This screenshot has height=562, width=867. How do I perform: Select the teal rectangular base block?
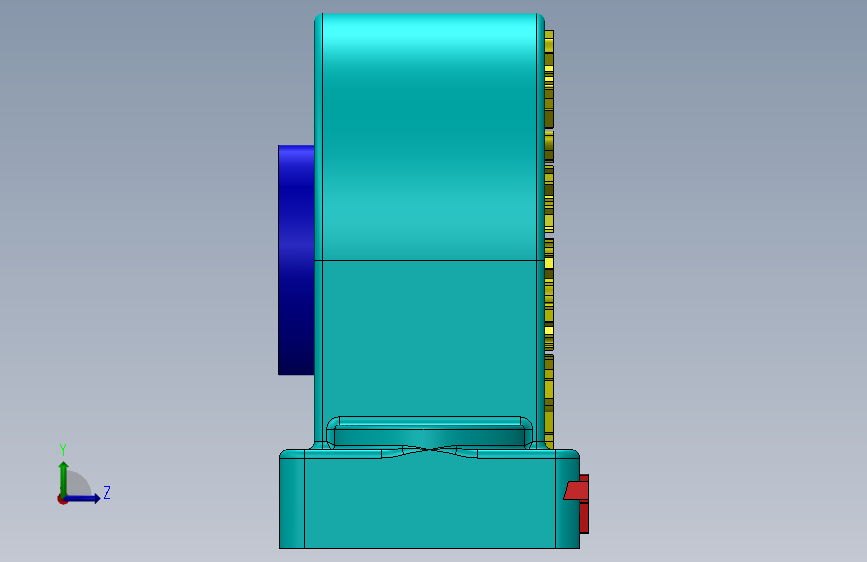point(429,499)
